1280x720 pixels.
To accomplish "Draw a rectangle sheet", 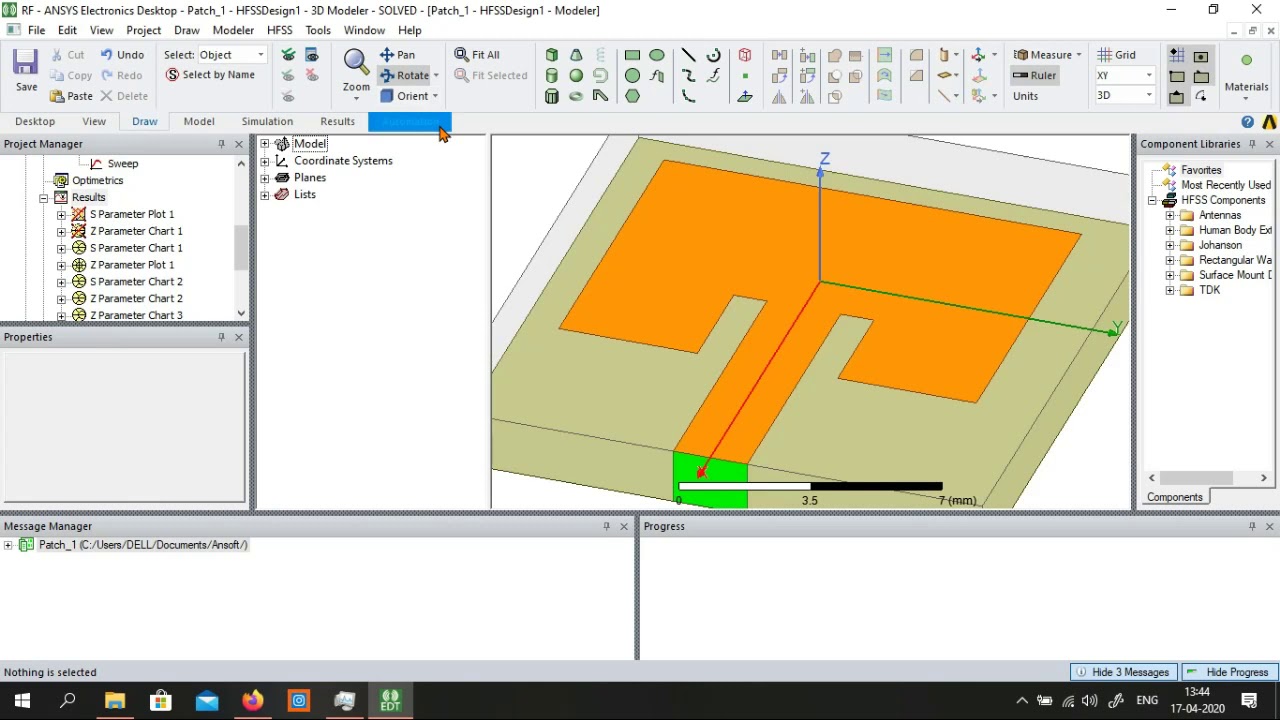I will coord(632,55).
